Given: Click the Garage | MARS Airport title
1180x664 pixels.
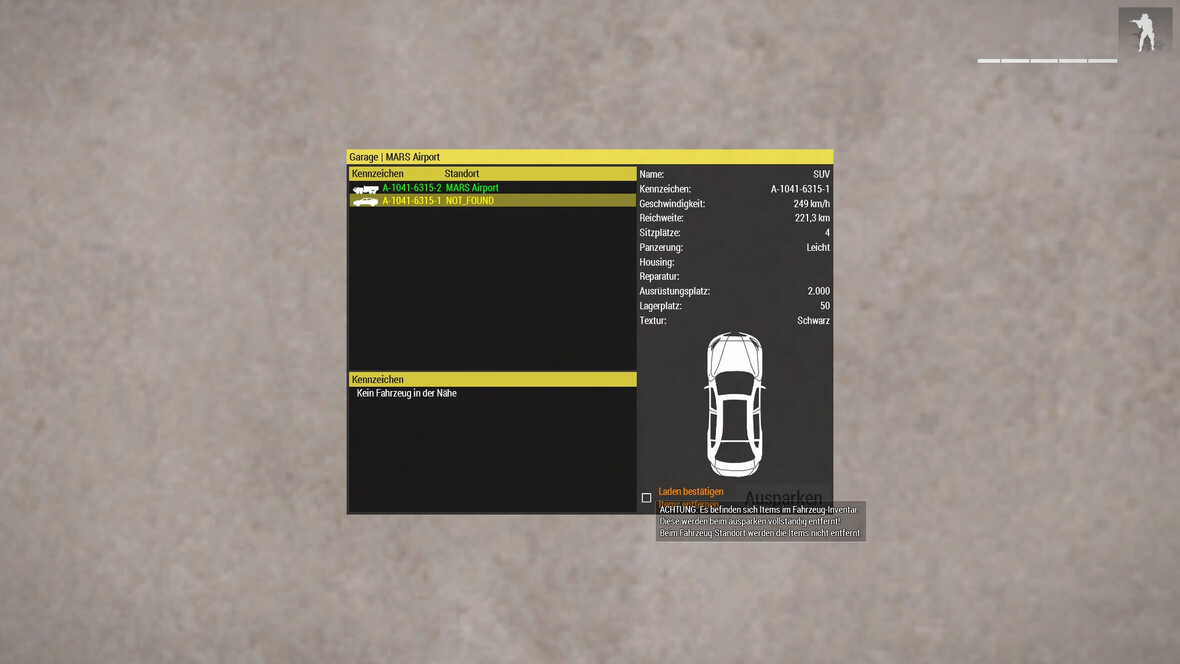Looking at the screenshot, I should coord(394,157).
